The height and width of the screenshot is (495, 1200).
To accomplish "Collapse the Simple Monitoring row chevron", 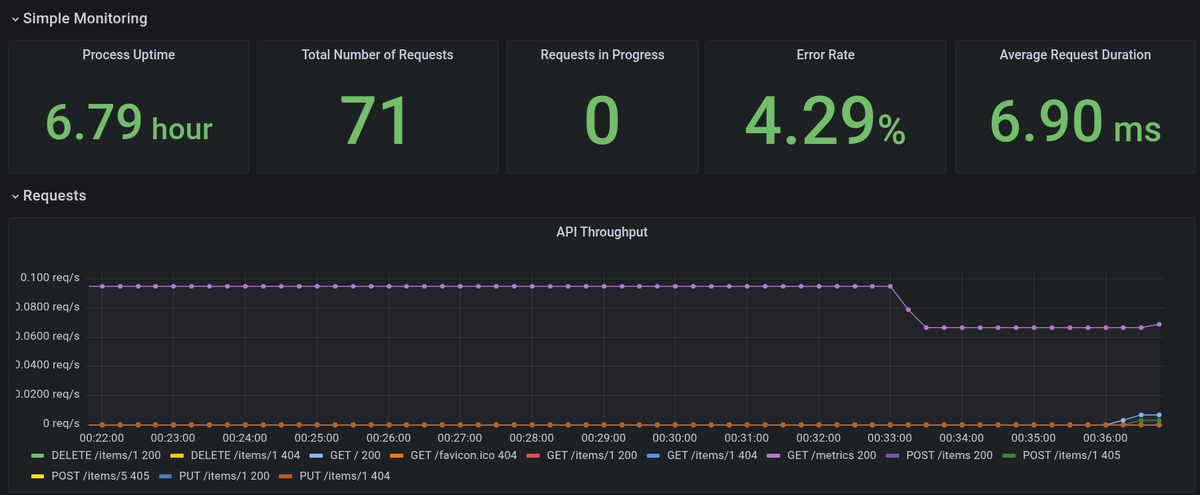I will tap(14, 18).
